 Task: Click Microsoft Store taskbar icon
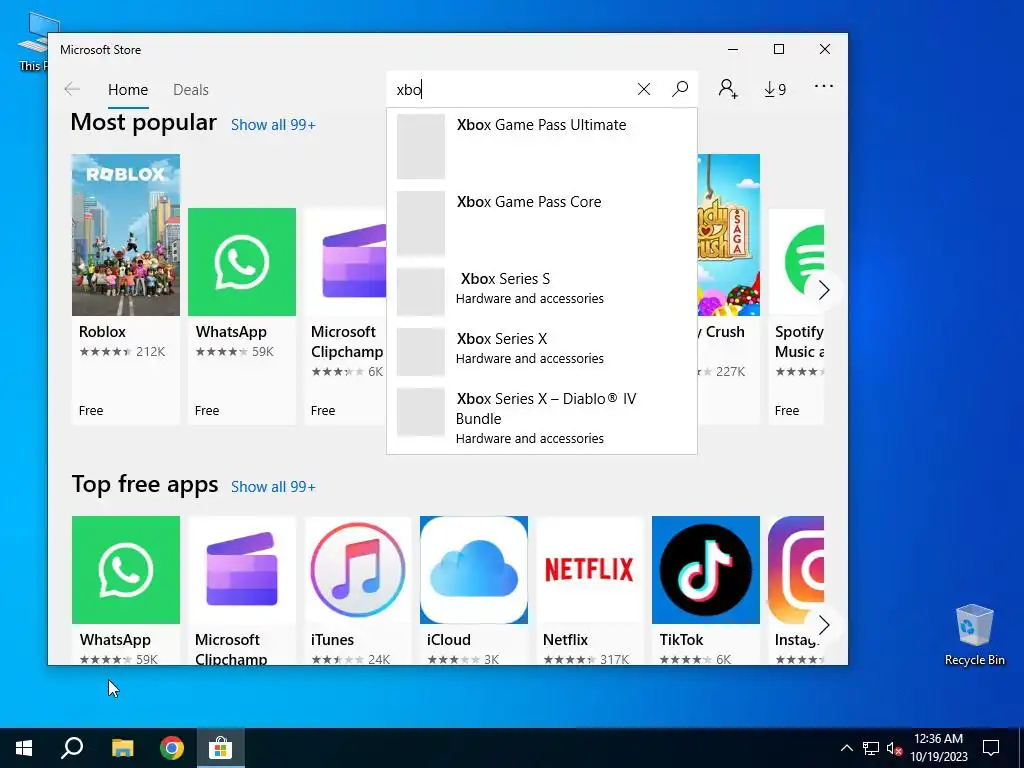coord(221,748)
